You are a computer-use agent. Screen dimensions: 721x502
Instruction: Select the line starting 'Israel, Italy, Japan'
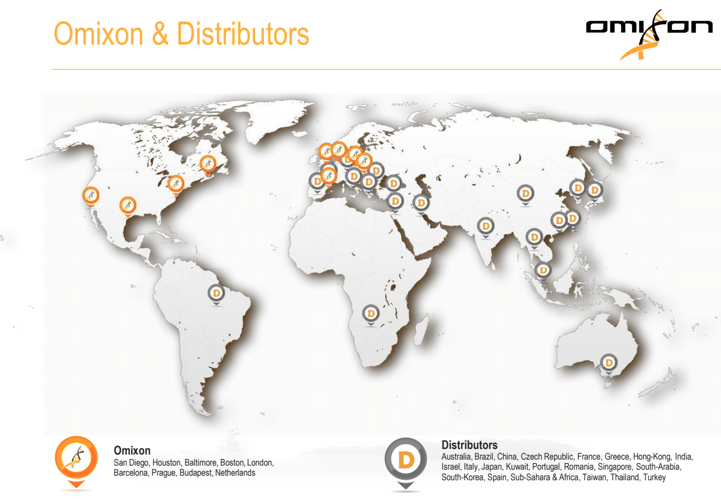click(561, 467)
